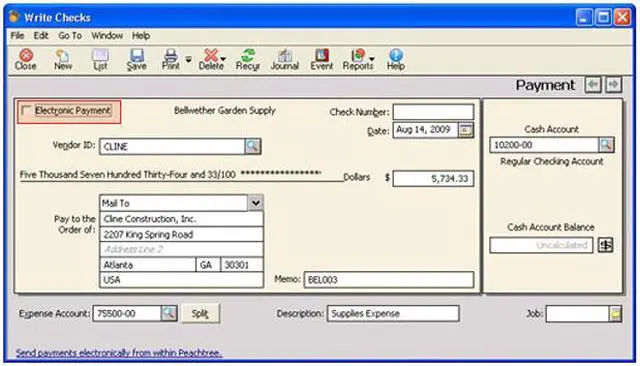Viewport: 640px width, 366px height.
Task: Expand the Print dropdown arrow
Action: coord(189,60)
